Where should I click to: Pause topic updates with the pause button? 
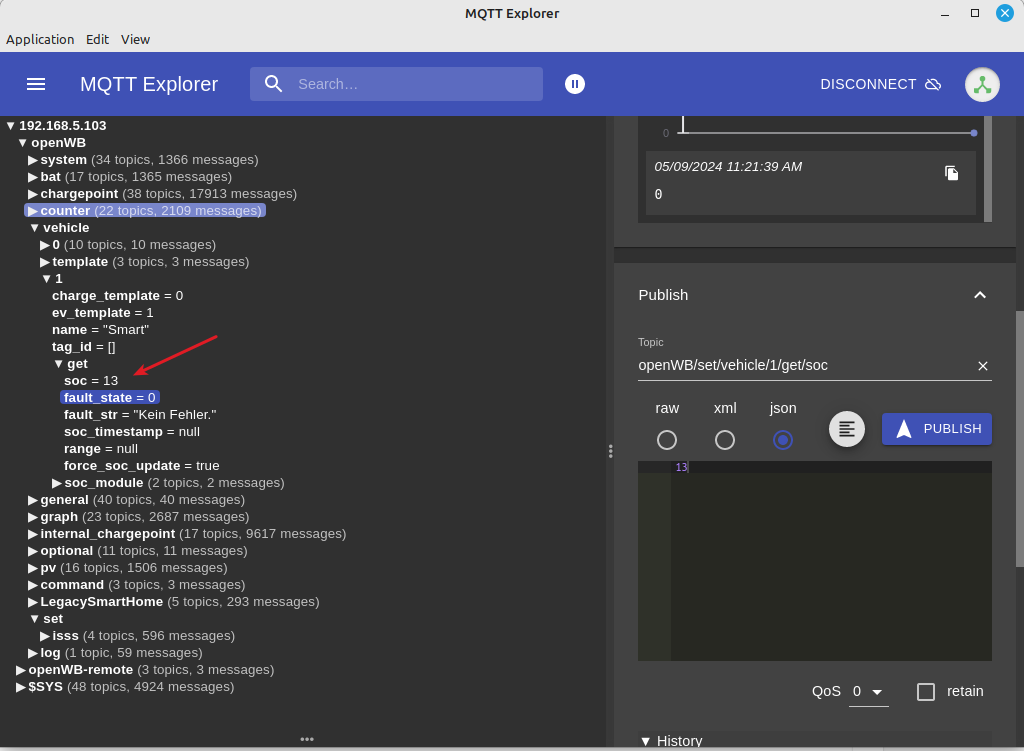coord(575,84)
